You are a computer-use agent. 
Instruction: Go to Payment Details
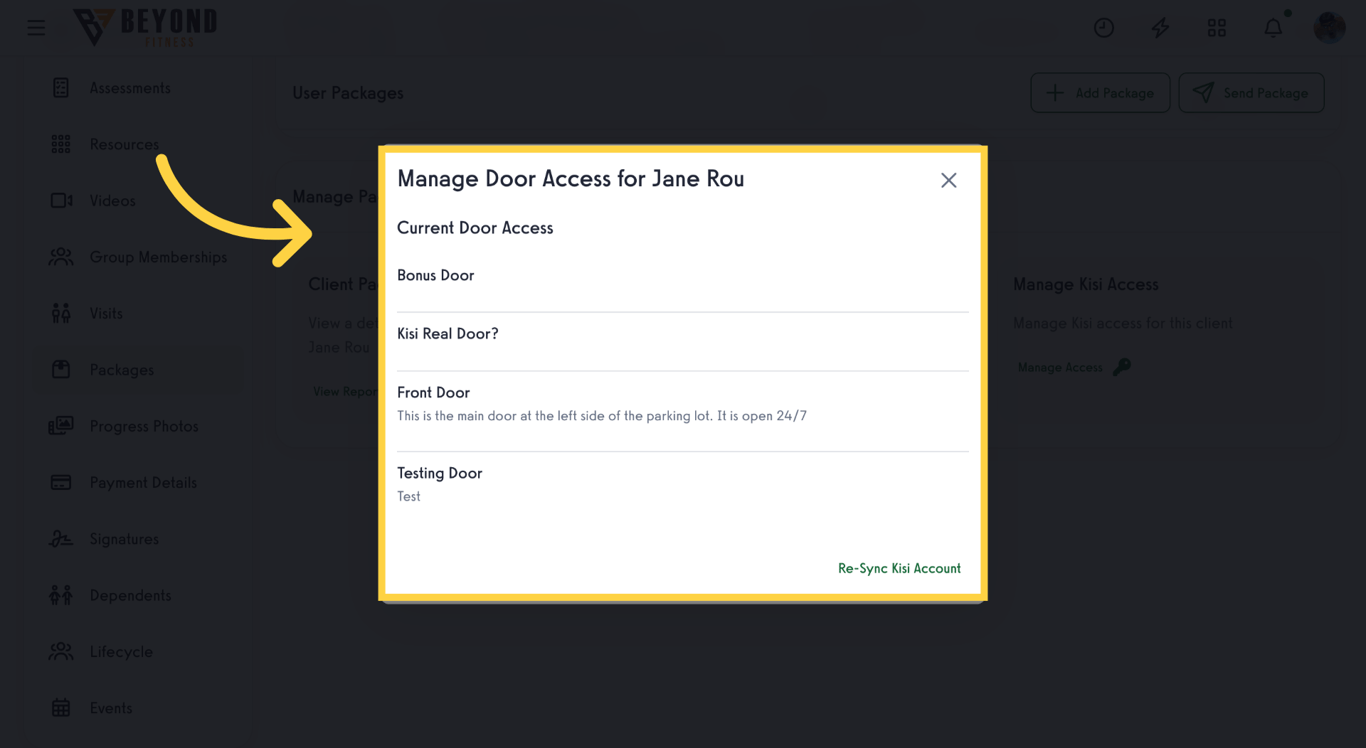pyautogui.click(x=143, y=482)
